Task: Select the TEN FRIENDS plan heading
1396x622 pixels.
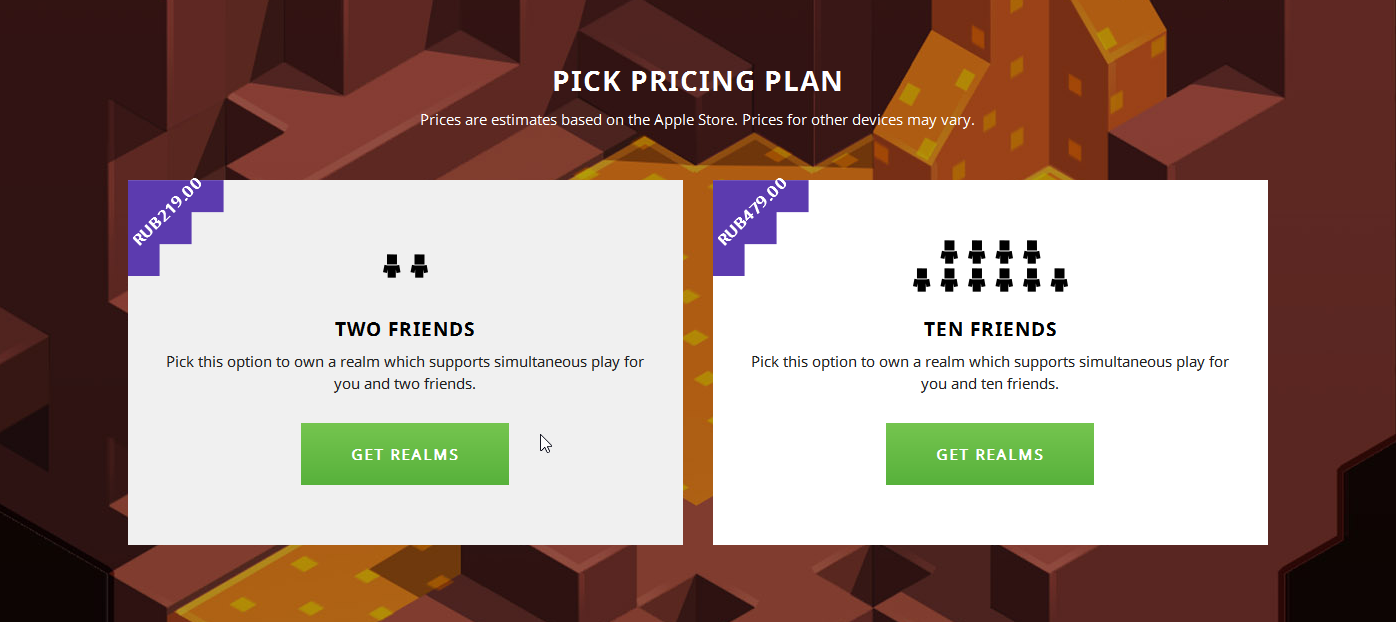Action: pos(989,328)
